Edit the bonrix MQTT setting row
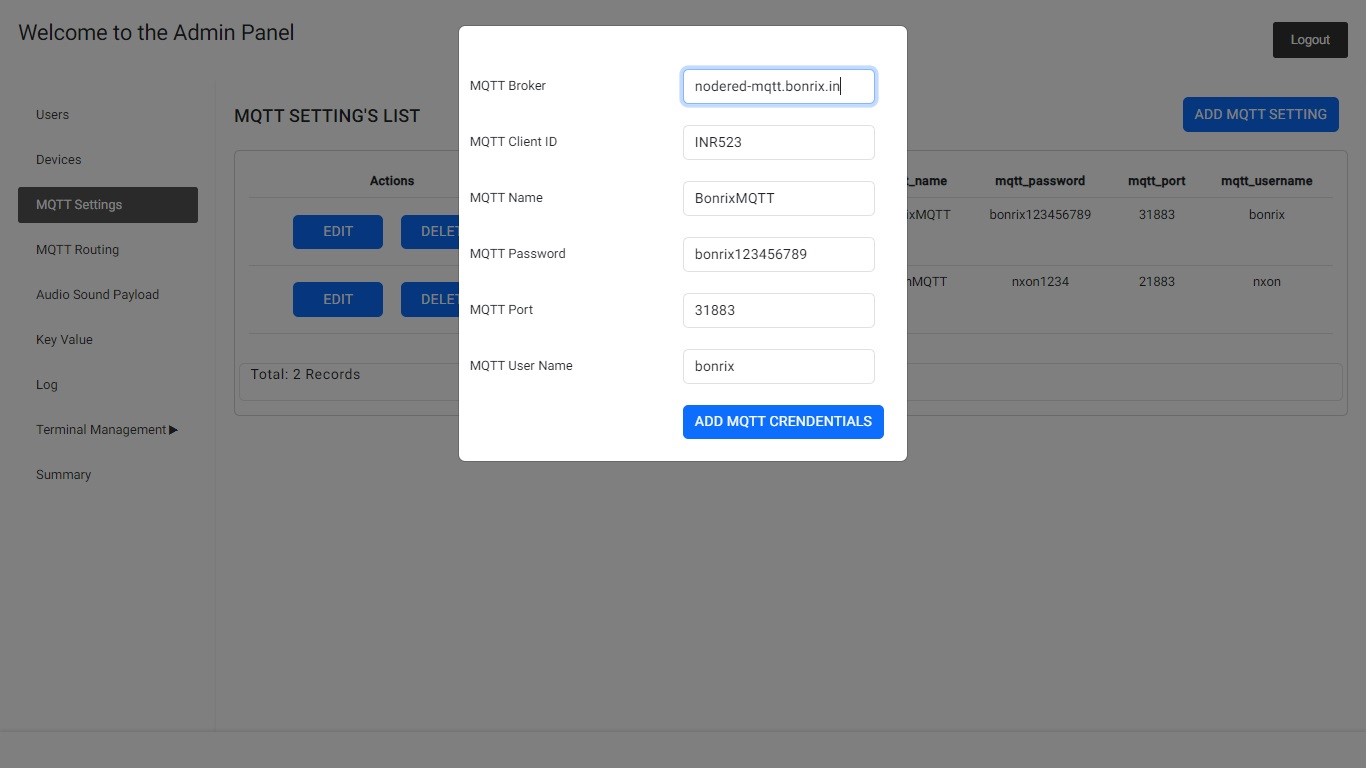Viewport: 1370px width, 768px height. coord(338,232)
